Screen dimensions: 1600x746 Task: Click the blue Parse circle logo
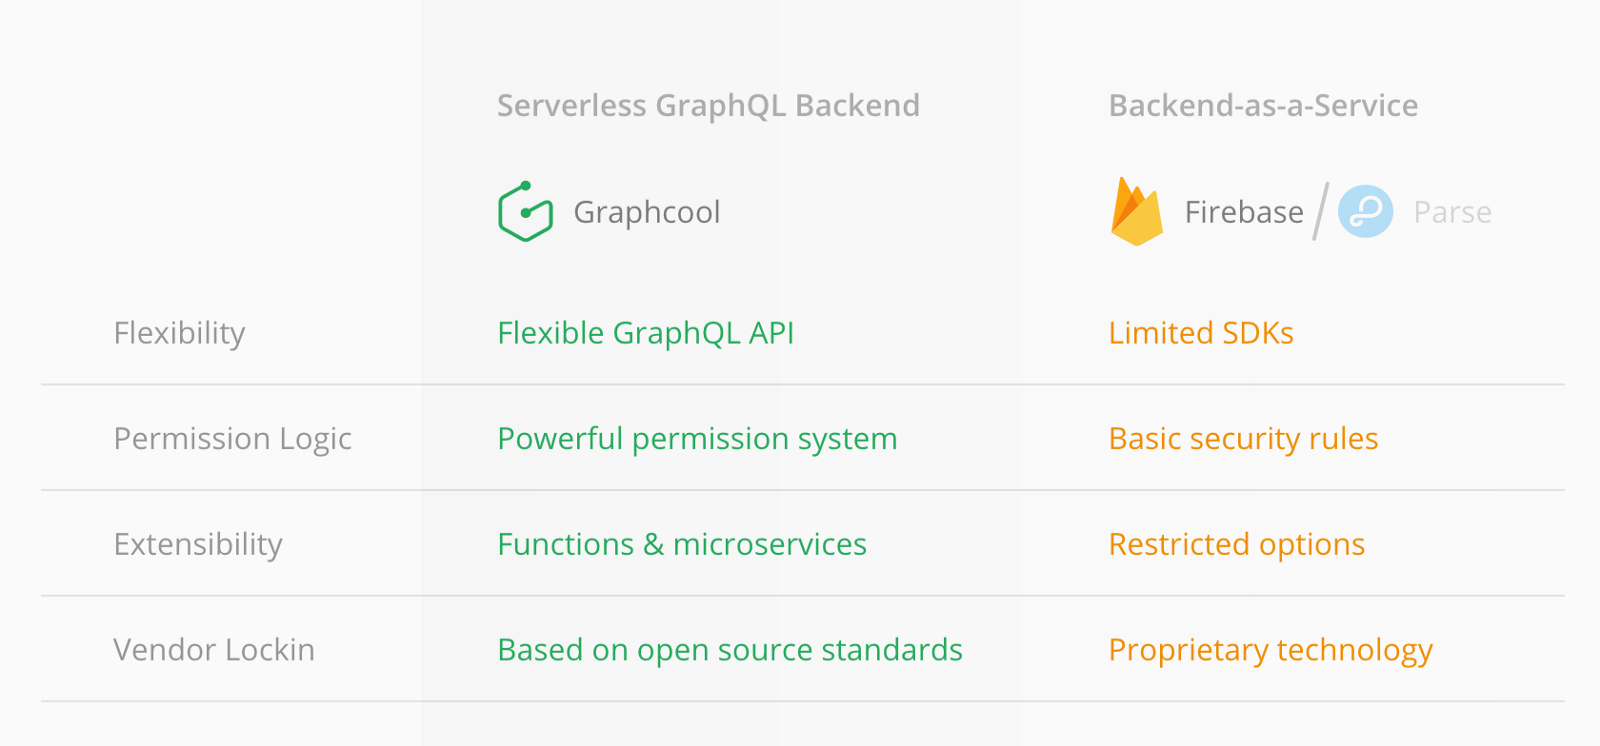(x=1365, y=211)
